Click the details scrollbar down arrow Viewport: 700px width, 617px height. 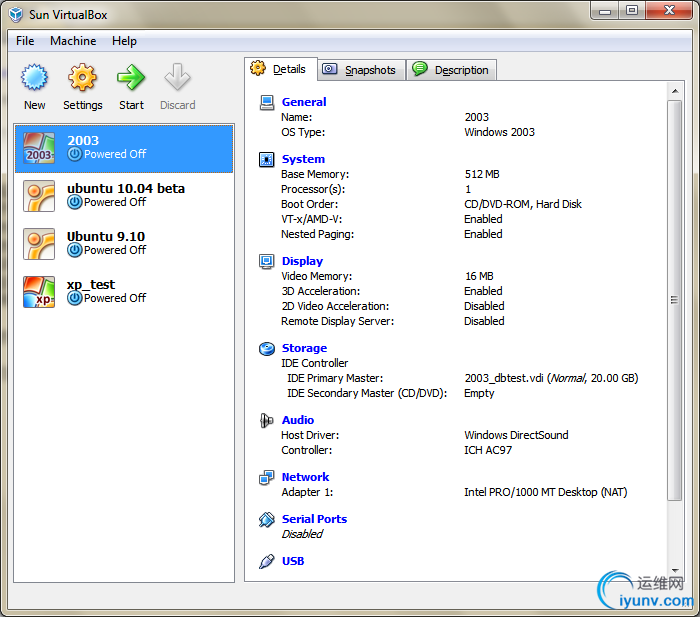675,571
